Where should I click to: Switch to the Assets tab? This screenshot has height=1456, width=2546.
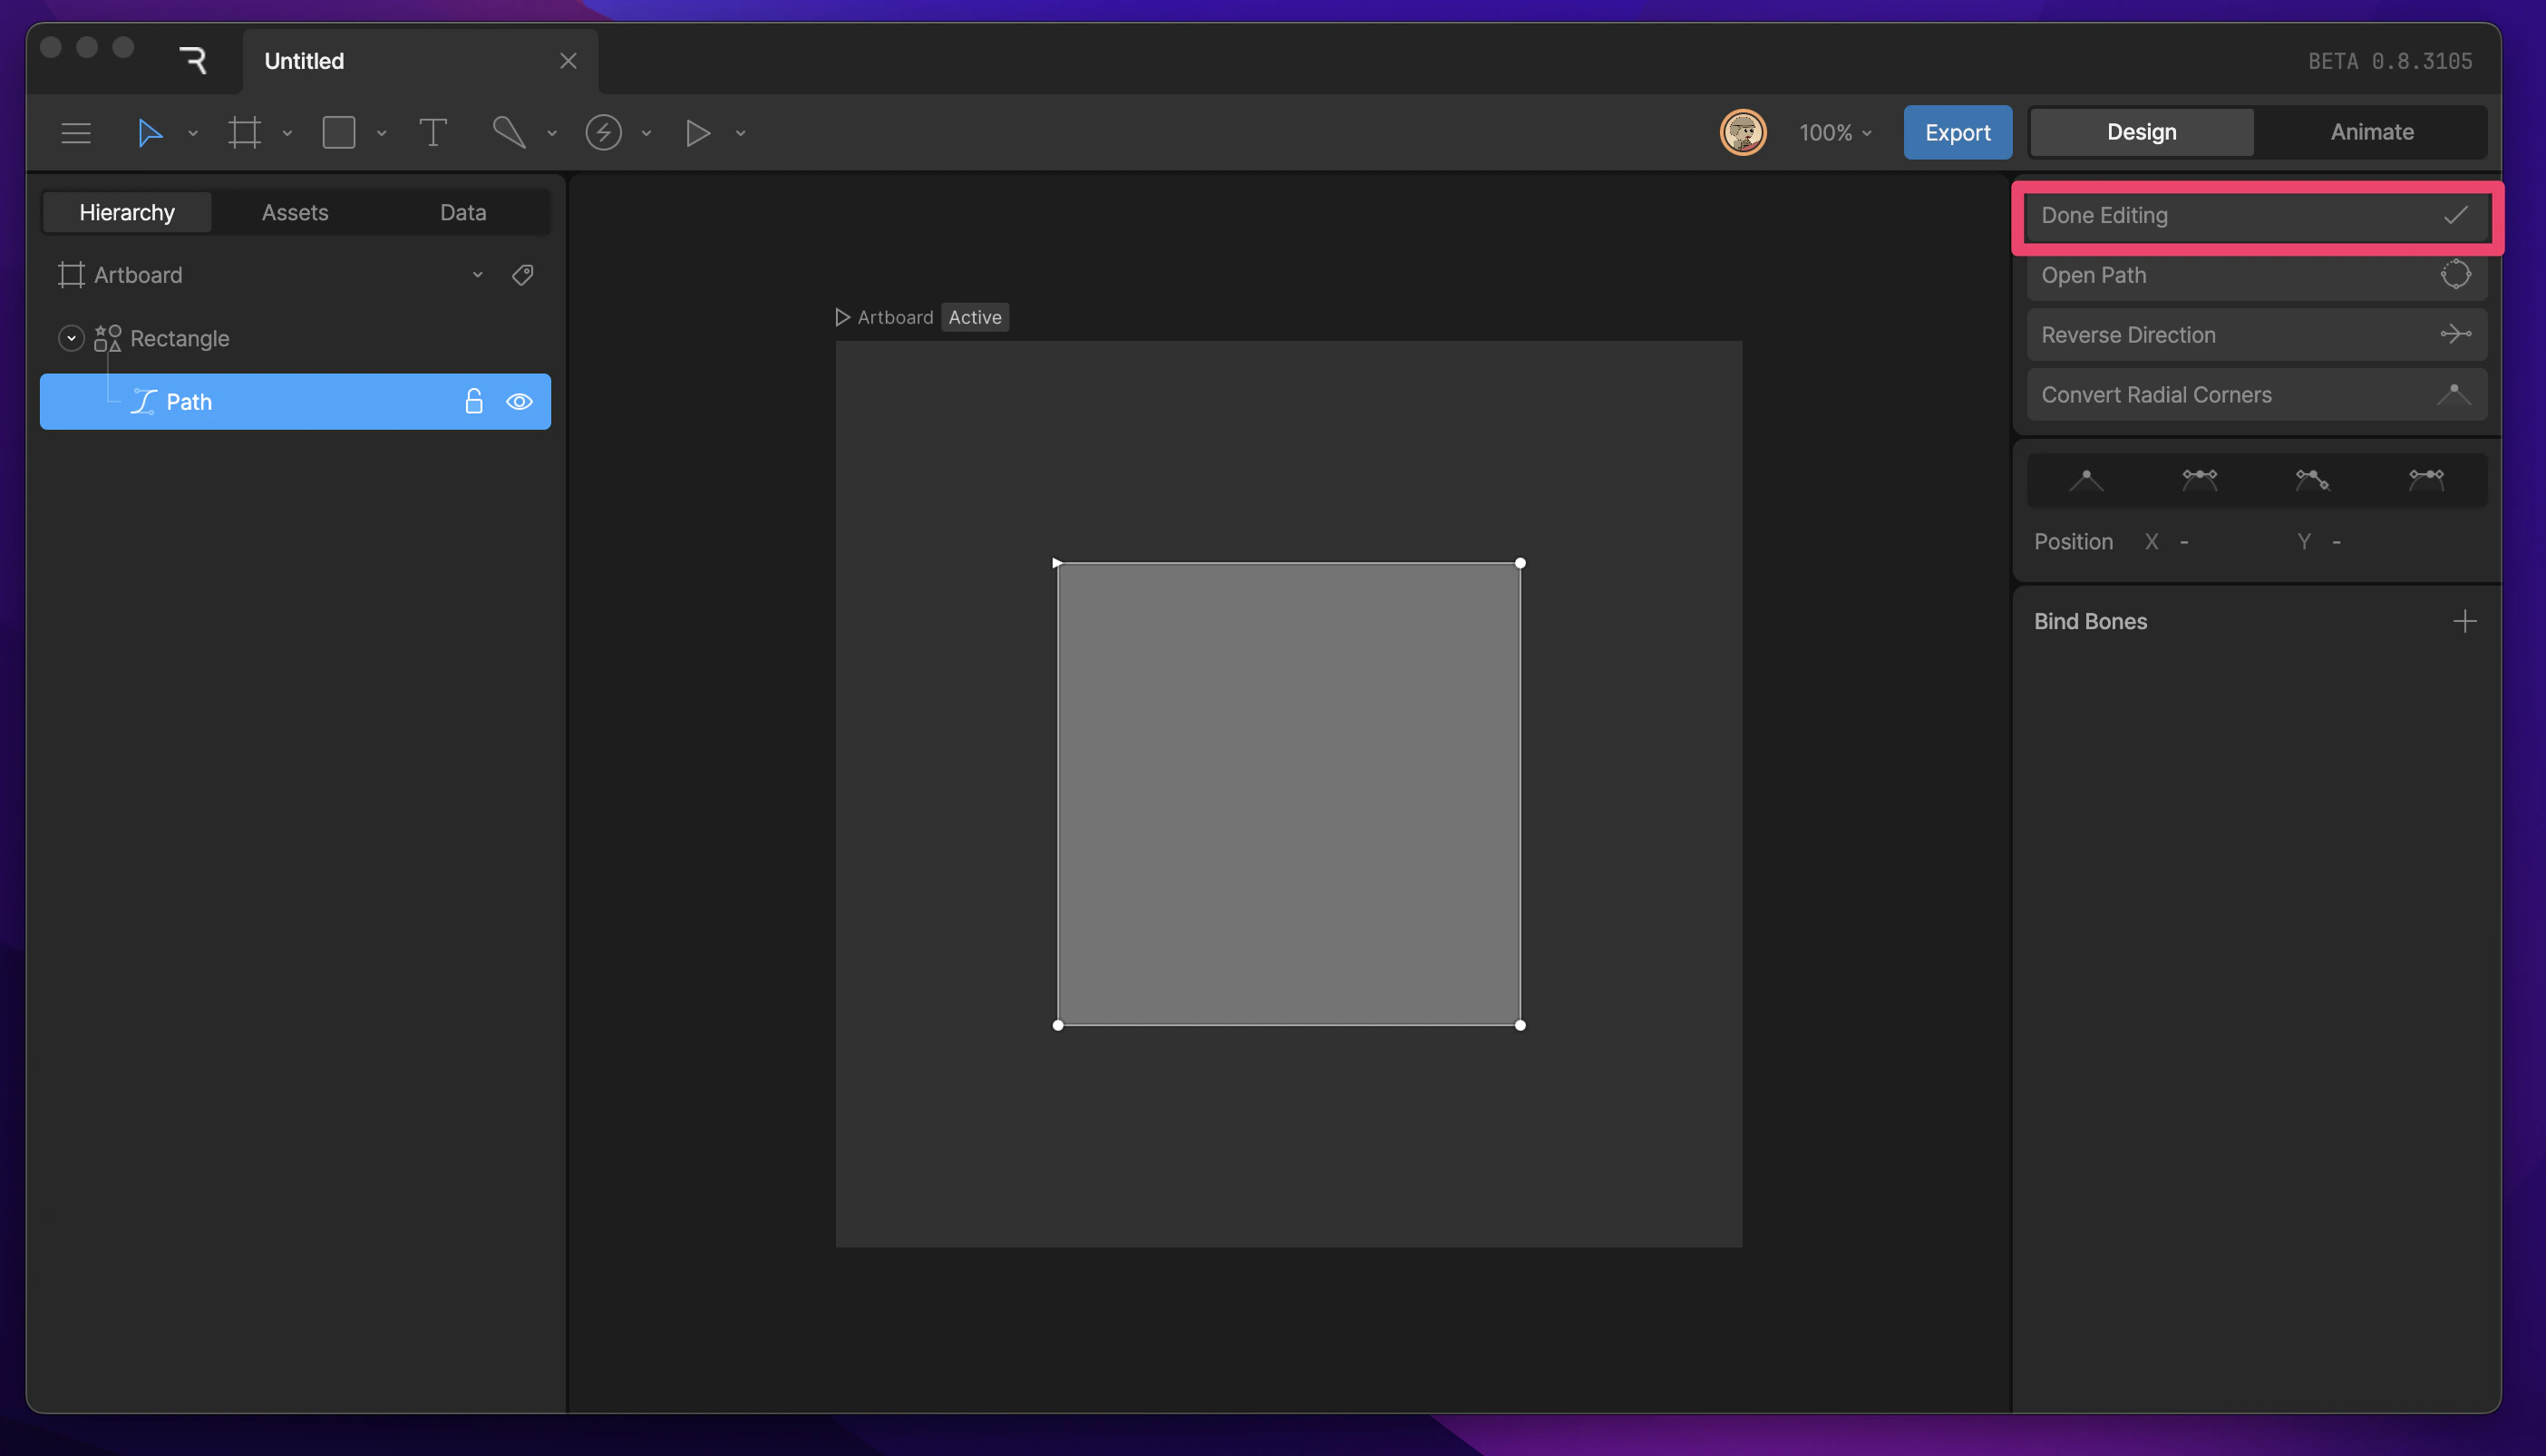(295, 212)
